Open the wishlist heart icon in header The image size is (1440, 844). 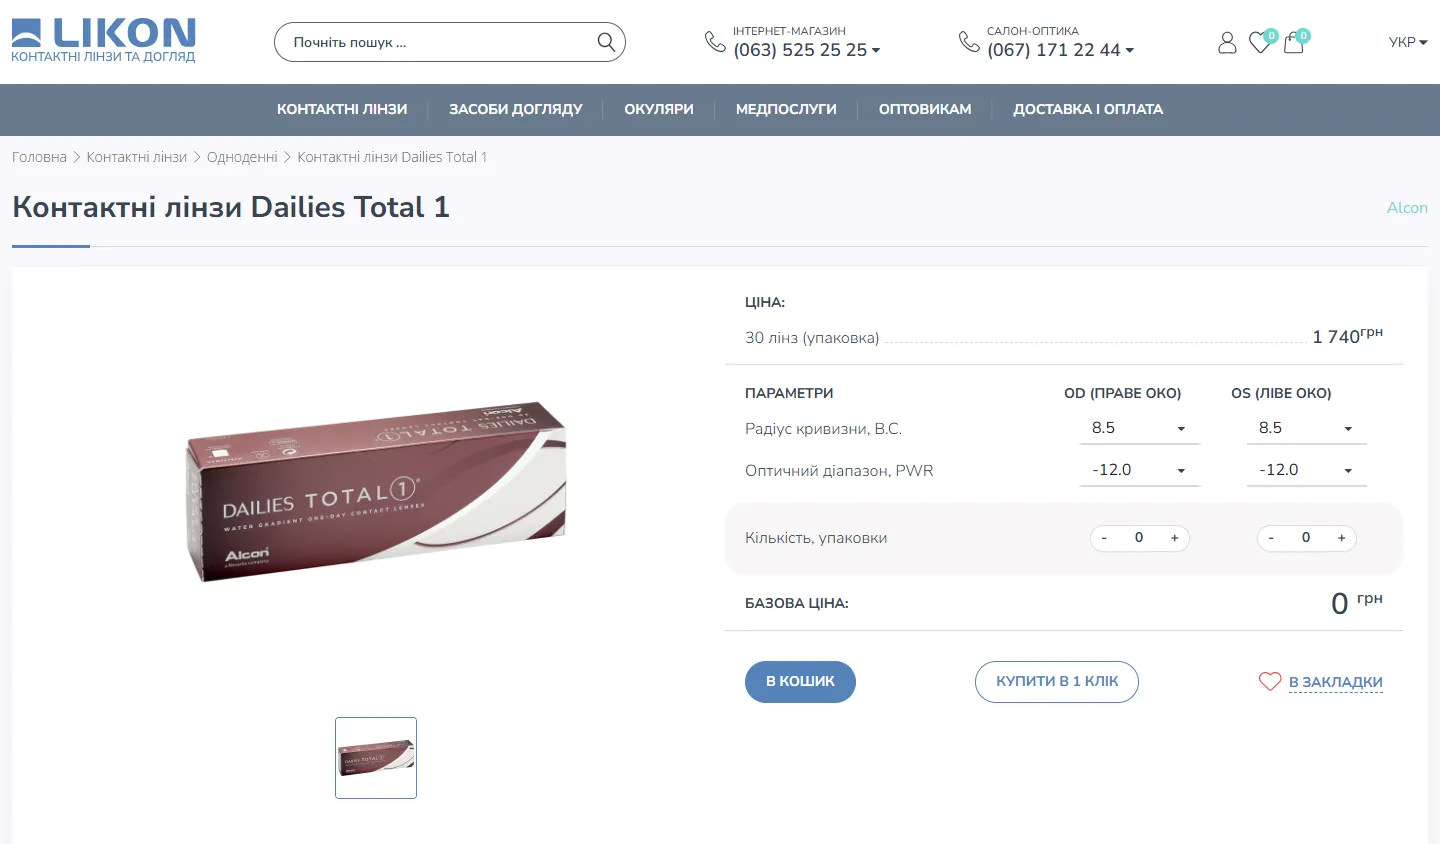click(1260, 42)
